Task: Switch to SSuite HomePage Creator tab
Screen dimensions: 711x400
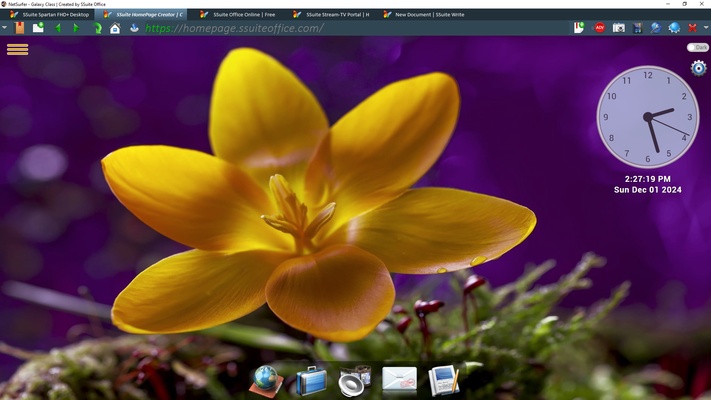Action: click(x=143, y=15)
